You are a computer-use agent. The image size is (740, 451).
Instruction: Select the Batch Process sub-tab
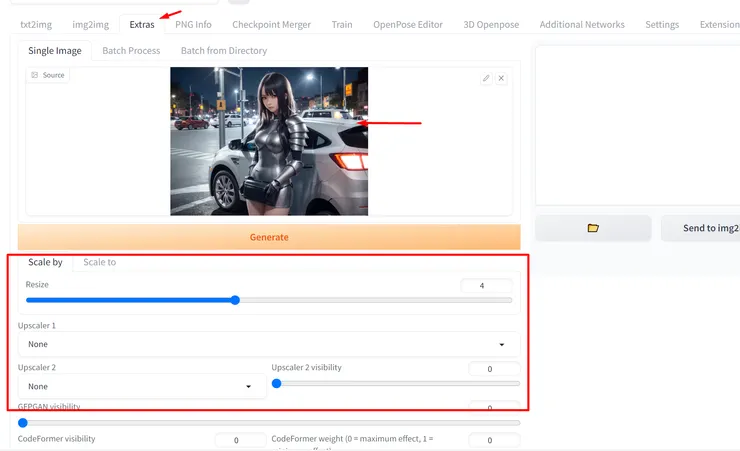[131, 50]
